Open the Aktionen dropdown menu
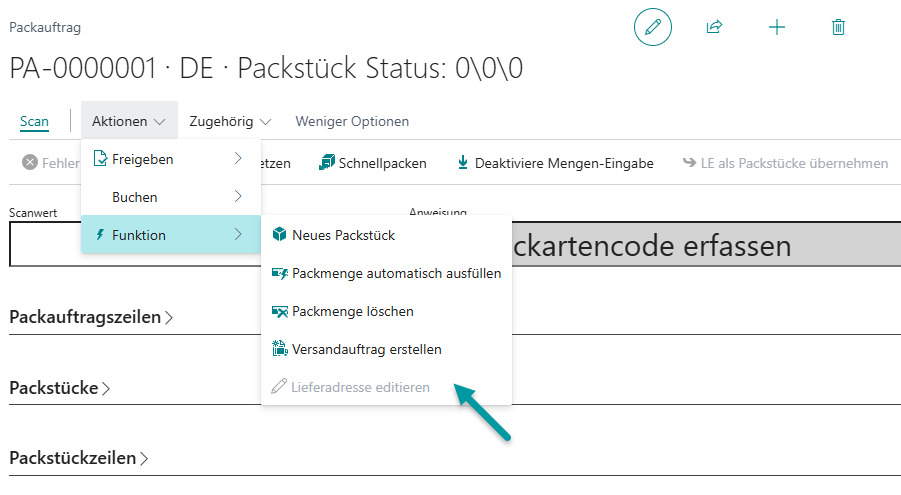This screenshot has width=901, height=495. pyautogui.click(x=129, y=121)
